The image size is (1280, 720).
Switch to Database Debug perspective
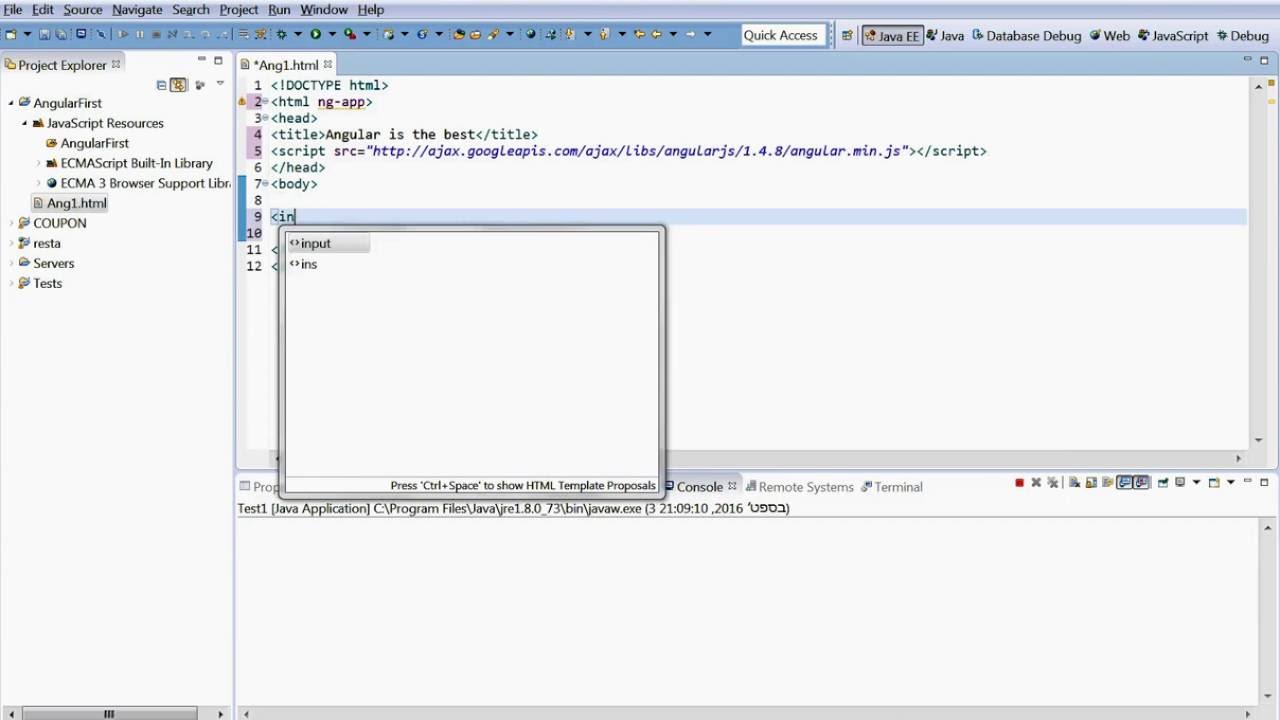click(x=1027, y=36)
